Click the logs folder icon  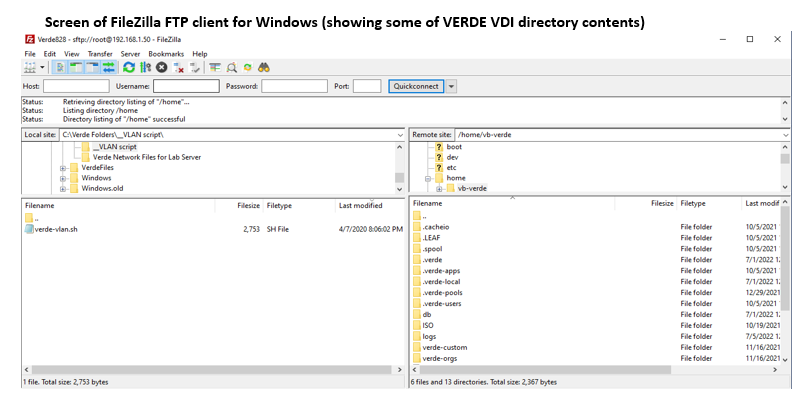[x=417, y=336]
